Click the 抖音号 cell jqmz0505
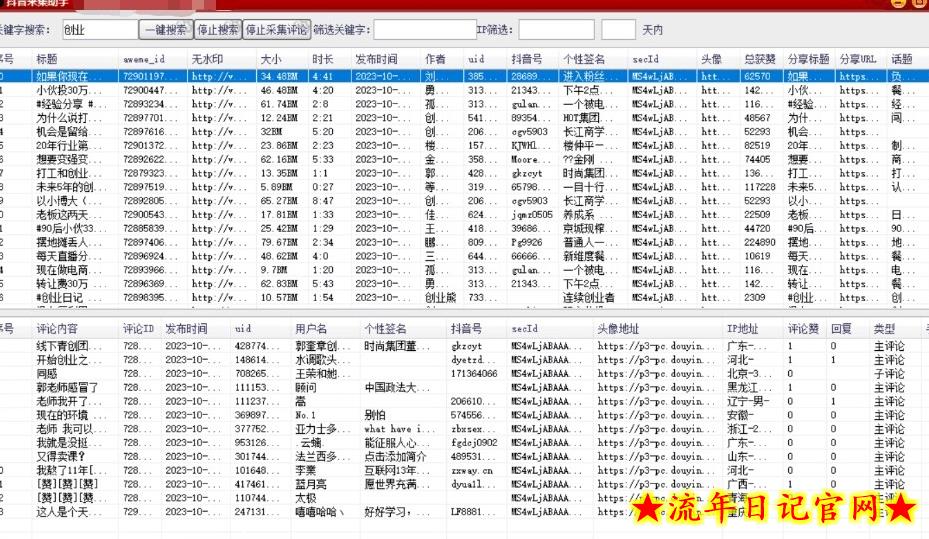 531,214
